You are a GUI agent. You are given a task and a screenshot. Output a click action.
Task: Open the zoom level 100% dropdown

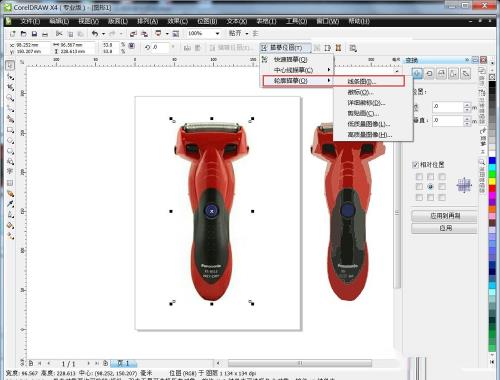(217, 34)
